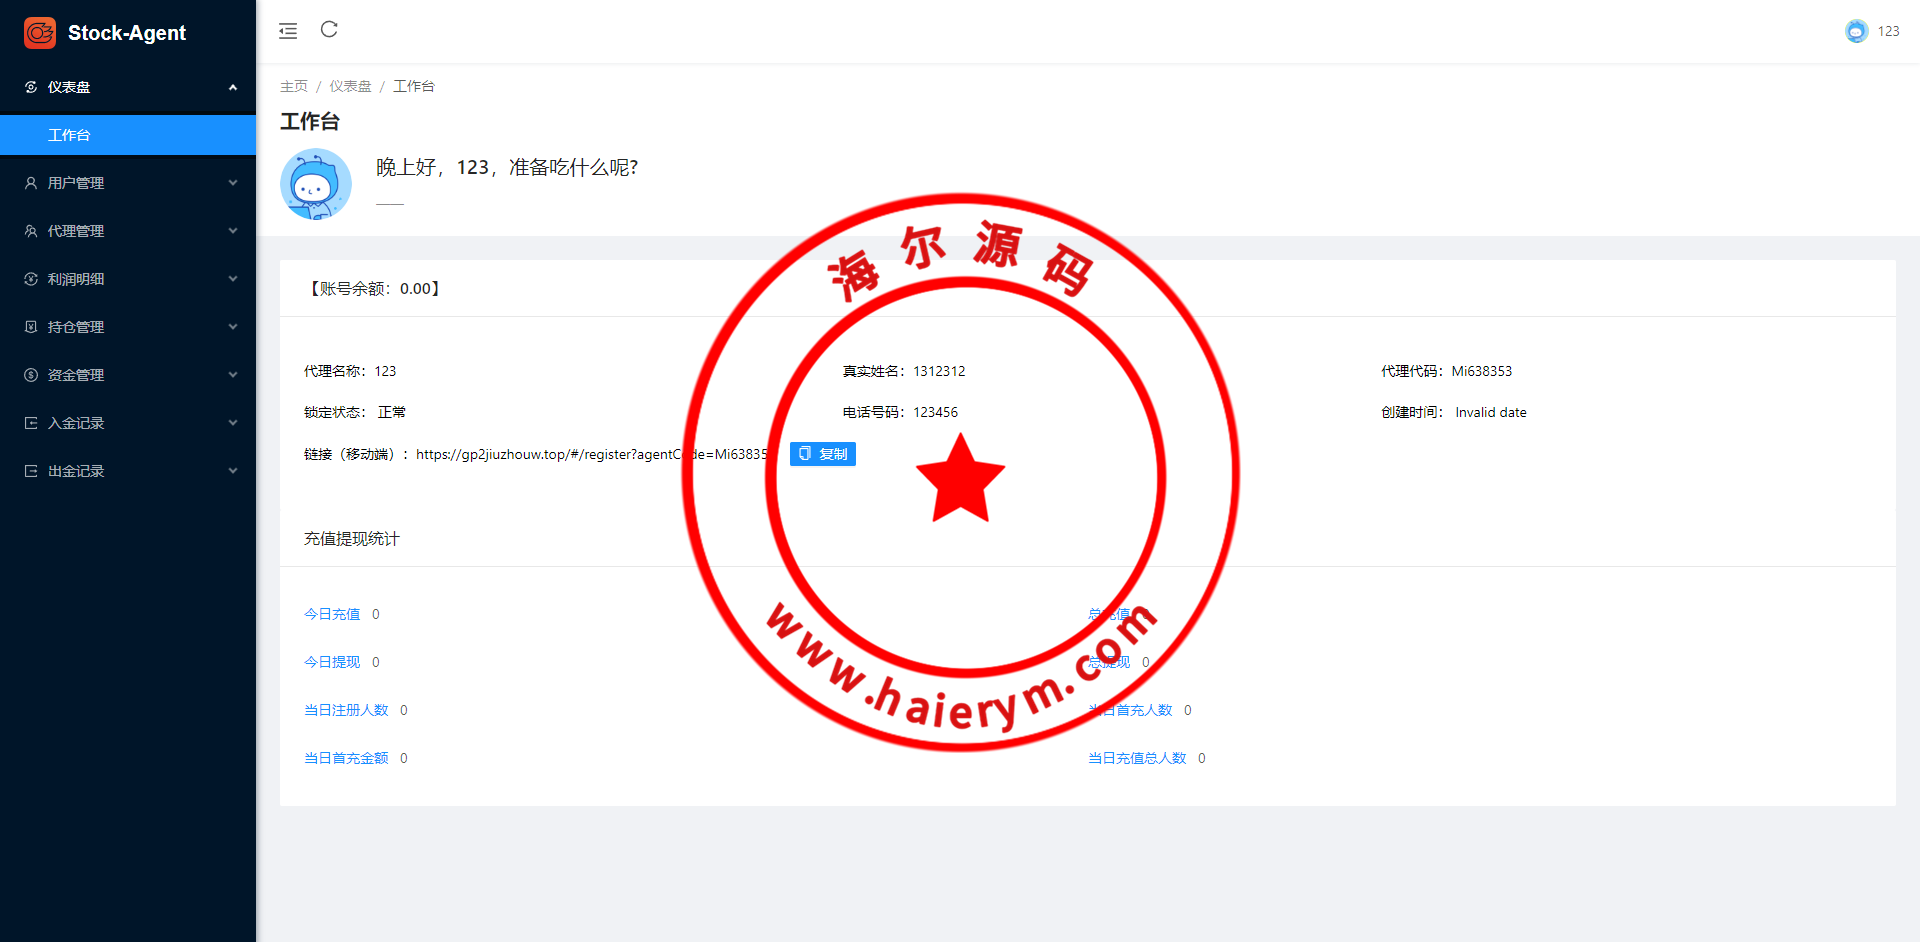Expand the 利润明细 submenu arrow
Screen dimensions: 1920x942
[x=233, y=279]
